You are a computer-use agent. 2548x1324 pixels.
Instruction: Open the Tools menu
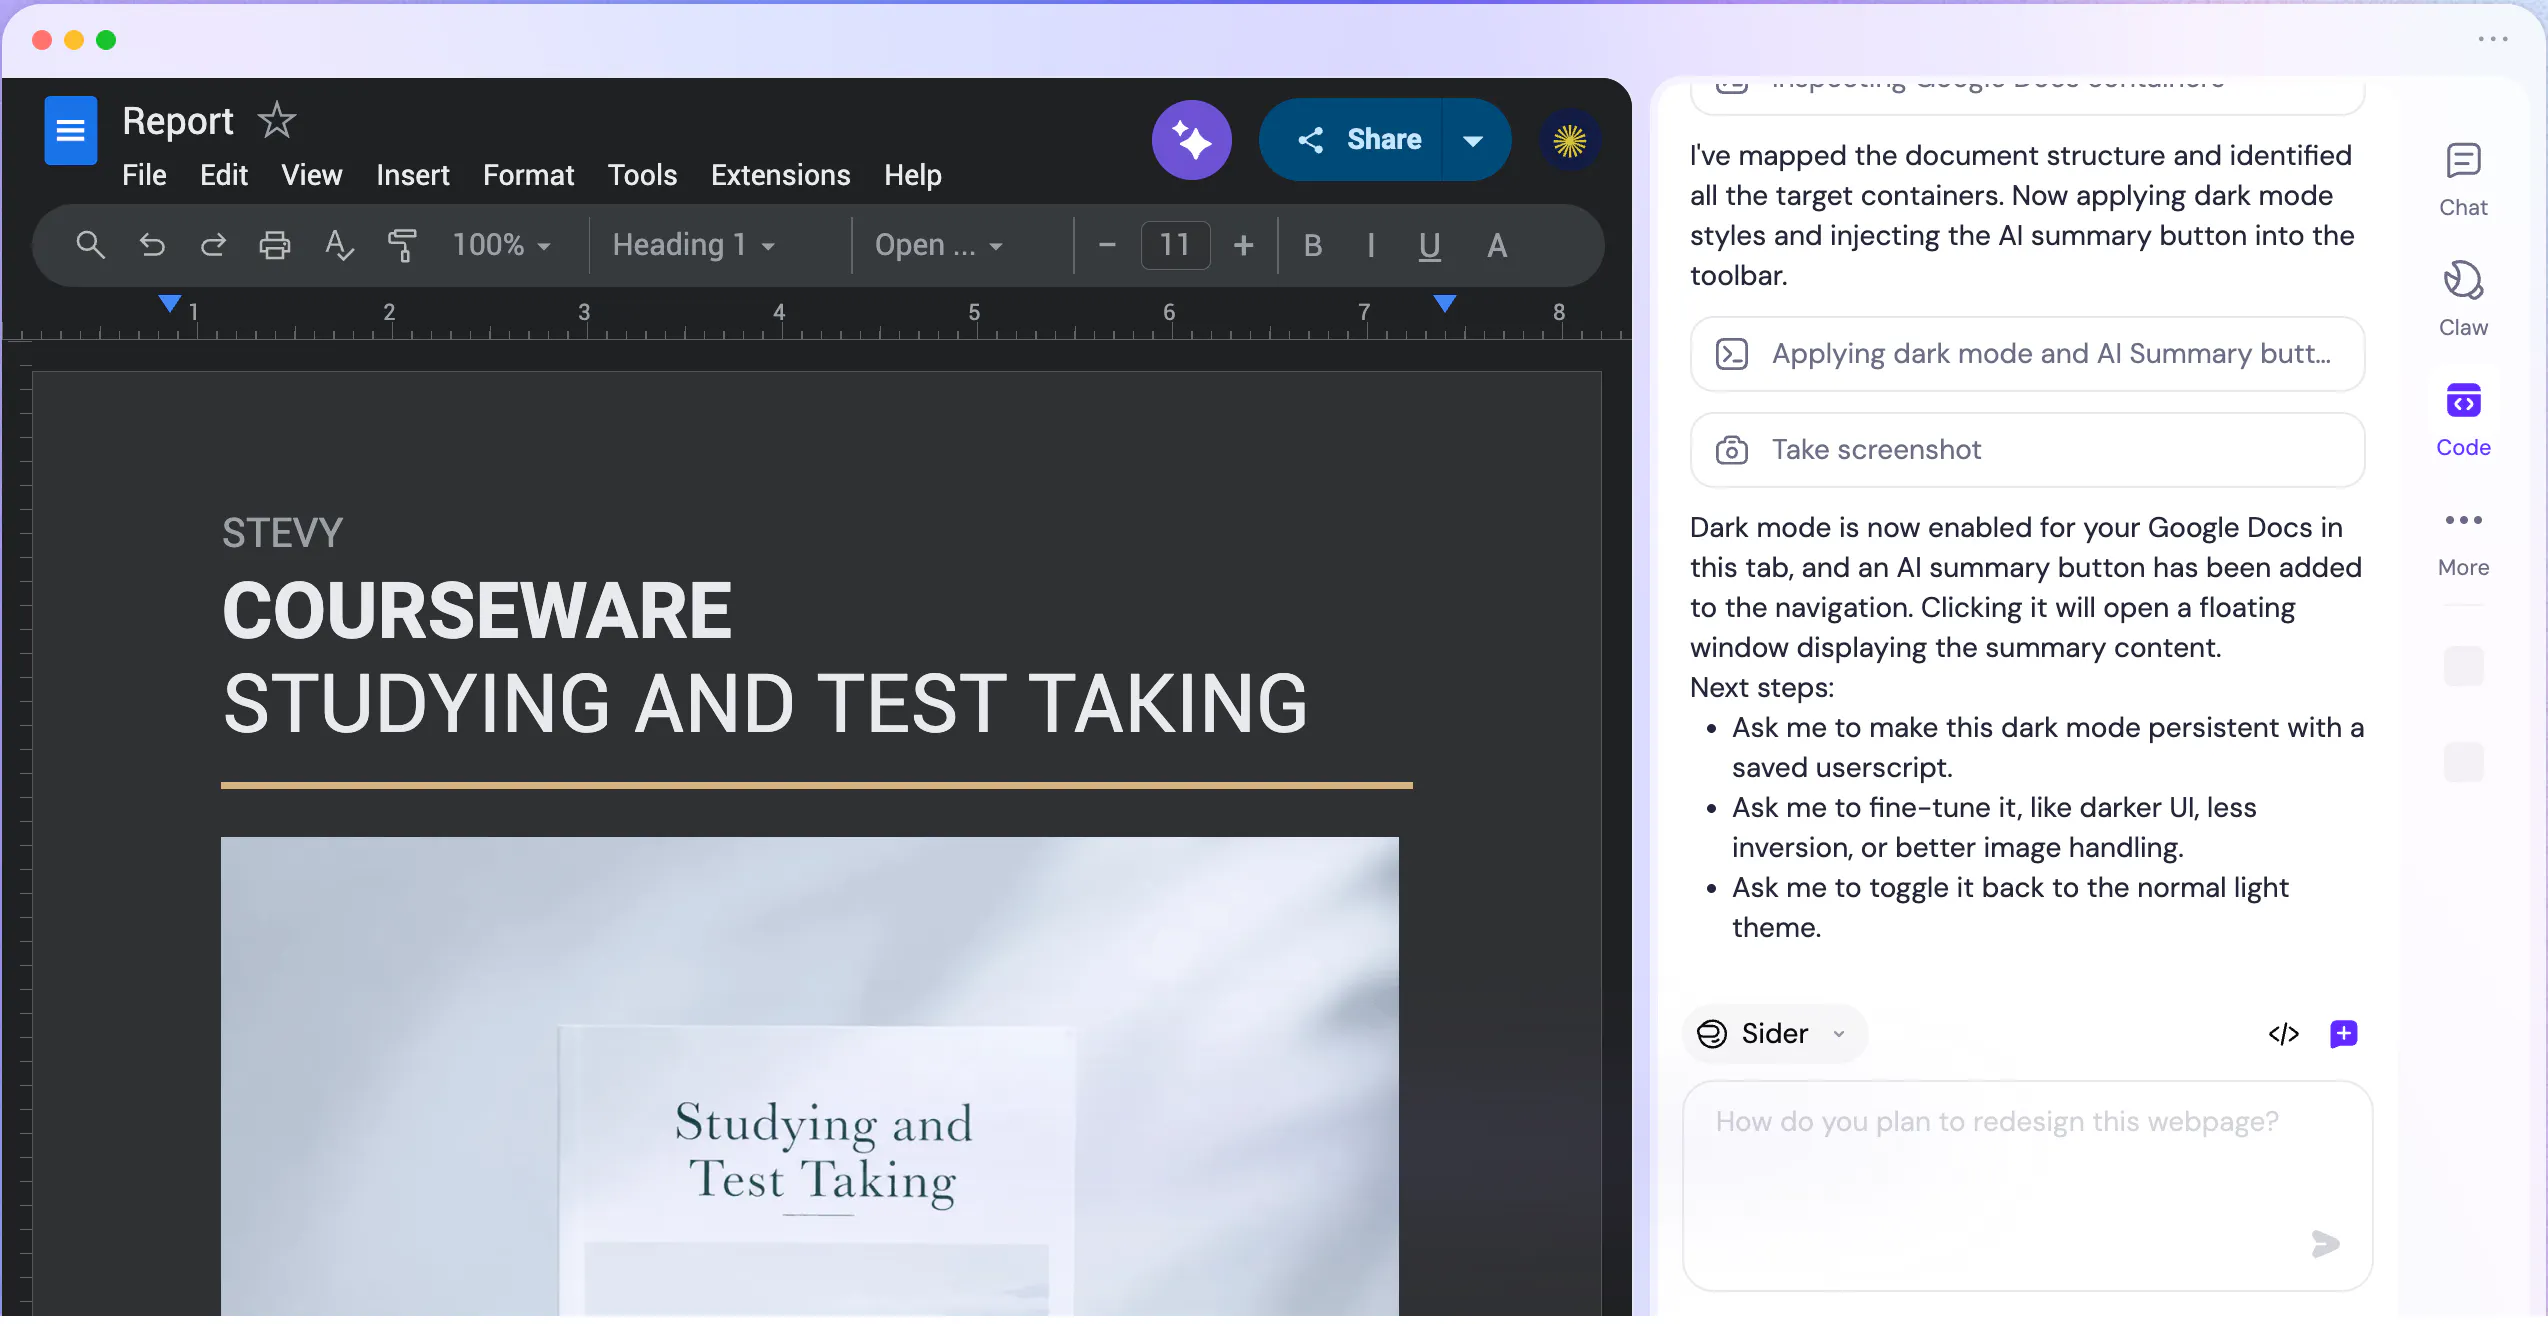tap(642, 175)
